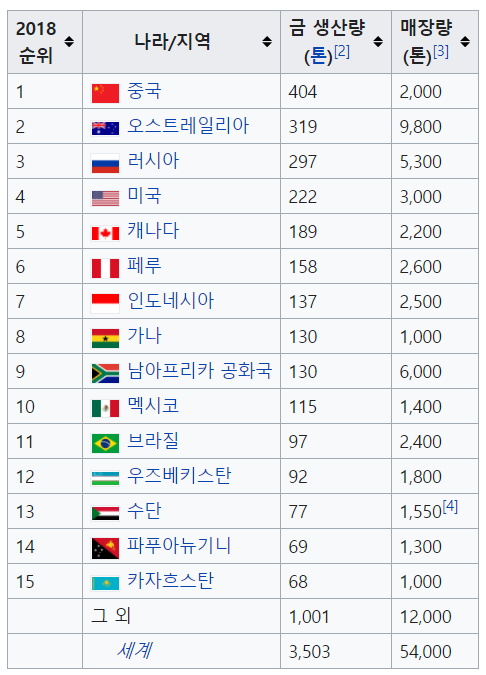The width and height of the screenshot is (486, 675).
Task: Open footnote [2] in 금 생산량 header
Action: point(342,52)
